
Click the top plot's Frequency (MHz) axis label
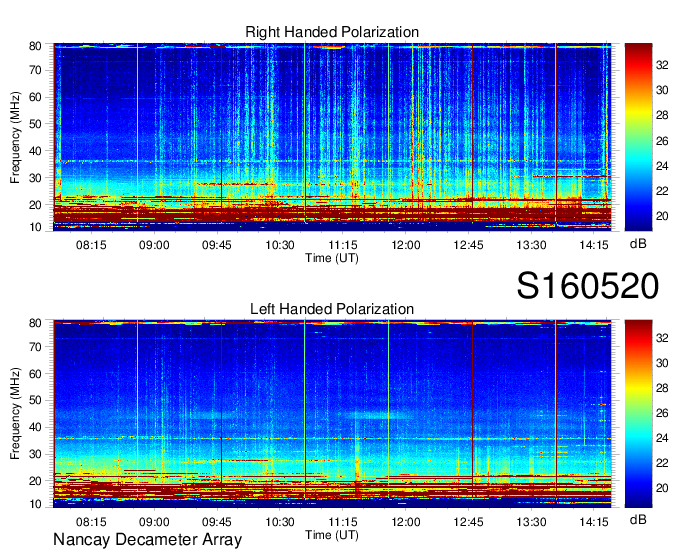click(15, 137)
